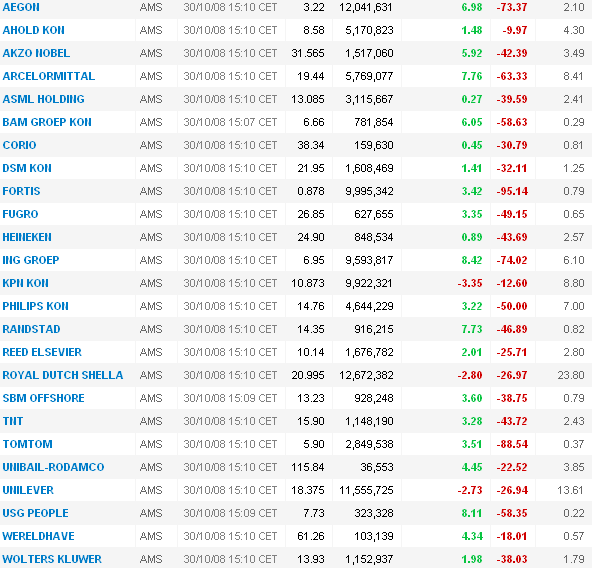Image resolution: width=592 pixels, height=568 pixels.
Task: Select TOMTOM price 5.90
Action: pos(314,445)
